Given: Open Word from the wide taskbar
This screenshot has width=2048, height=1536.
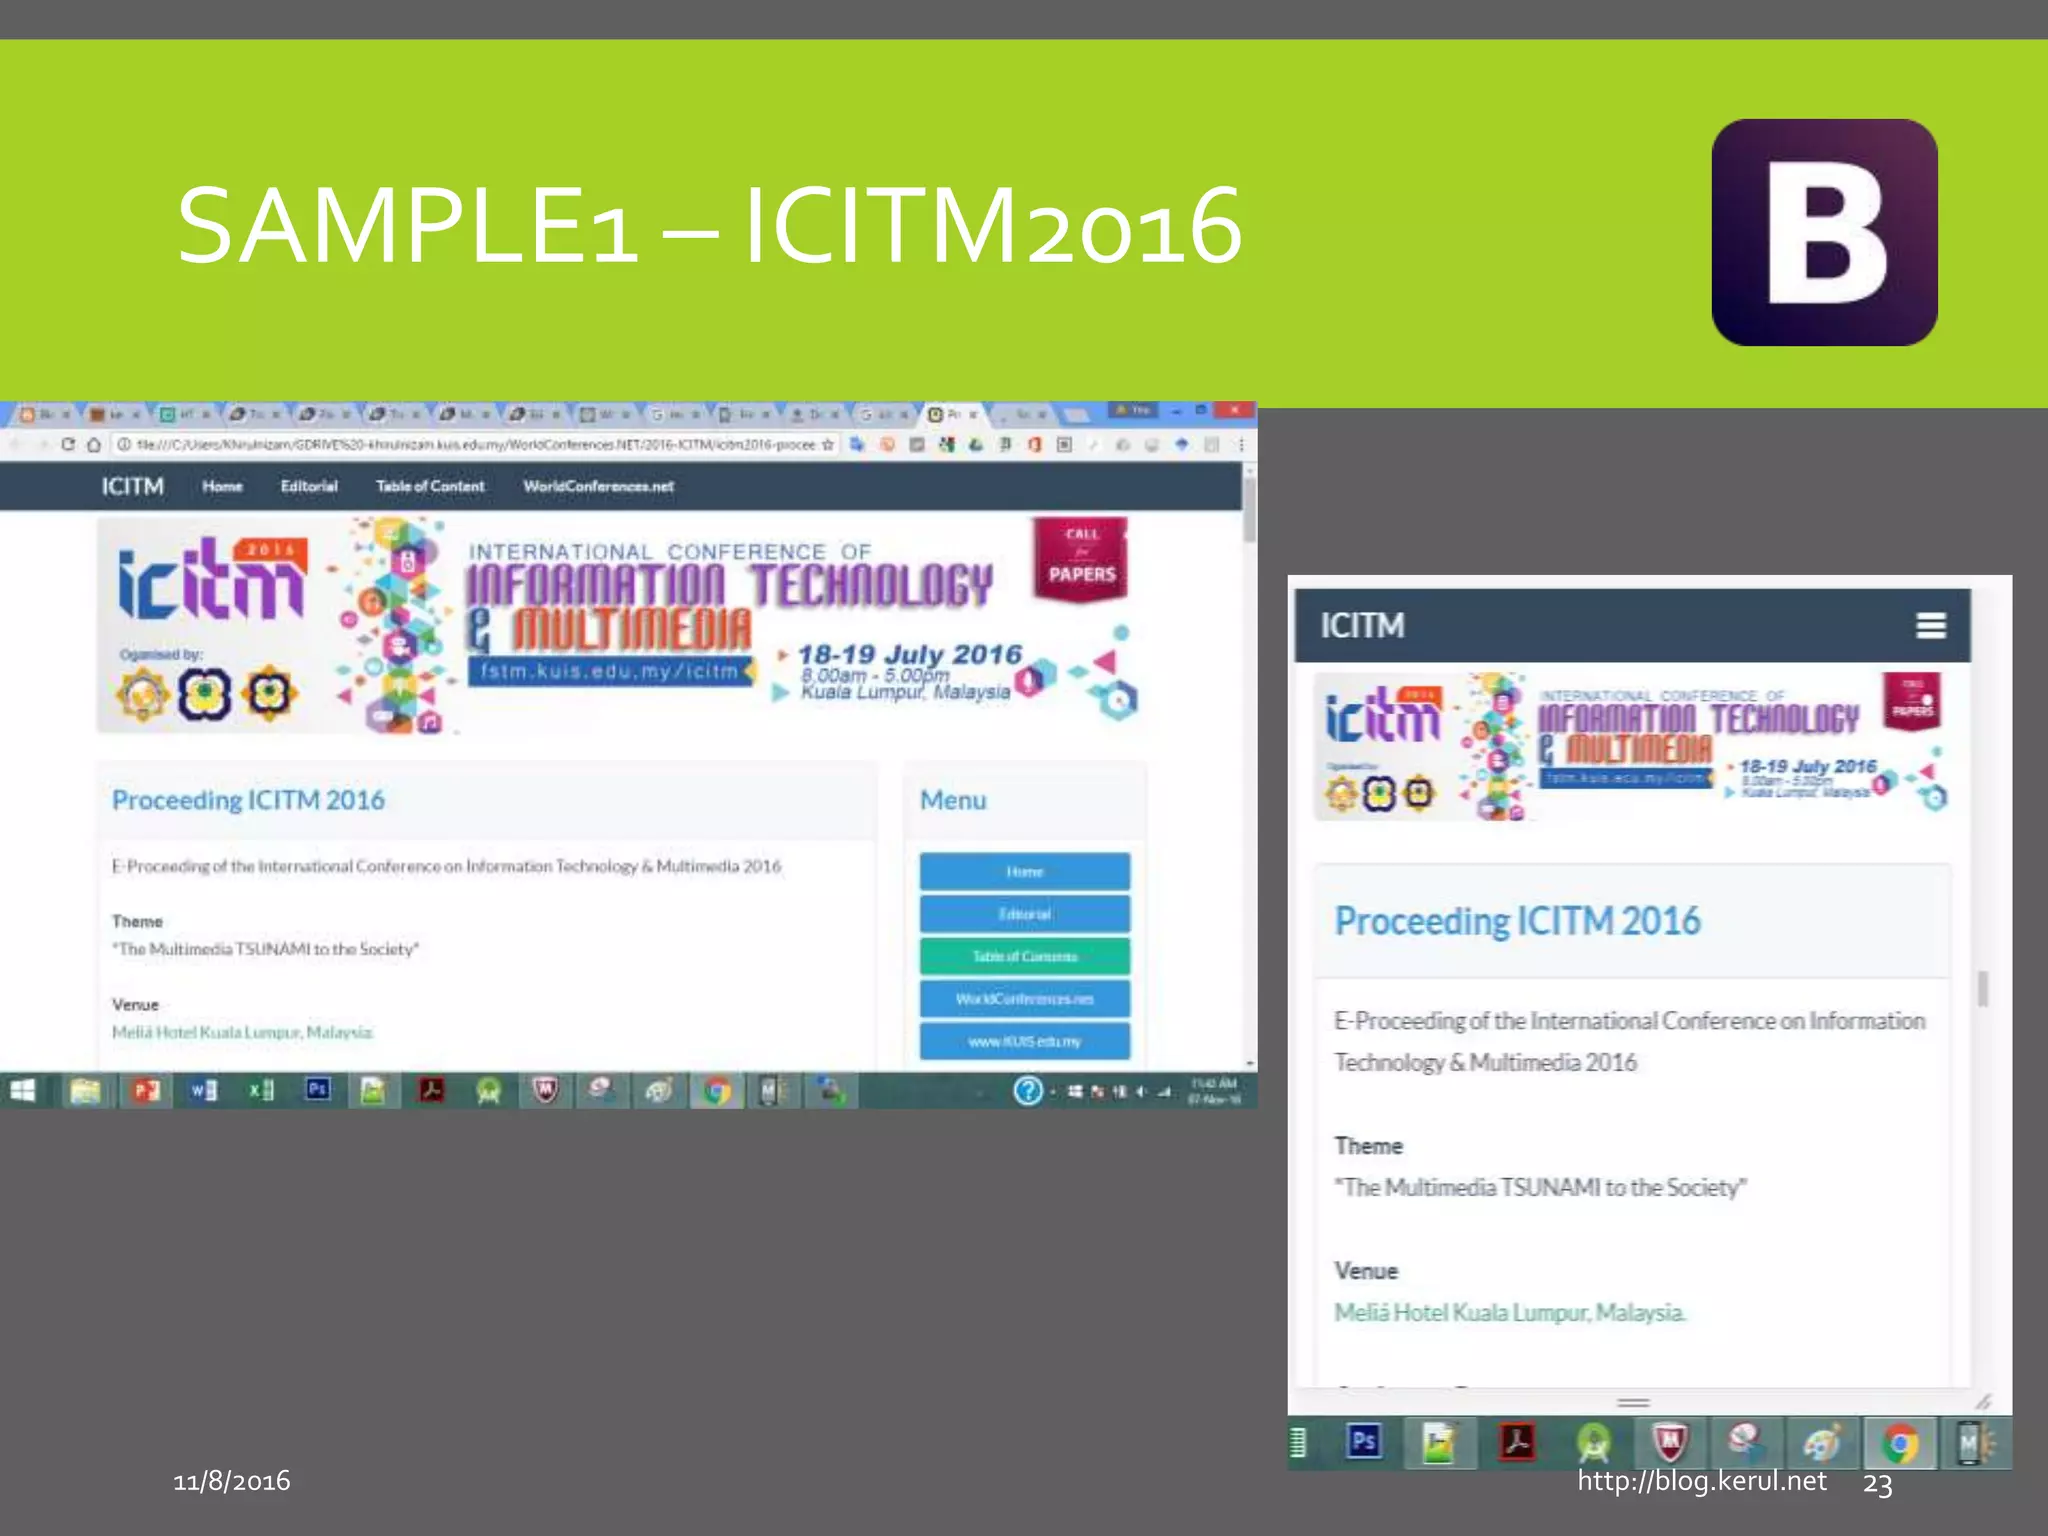Looking at the screenshot, I should (x=203, y=1090).
